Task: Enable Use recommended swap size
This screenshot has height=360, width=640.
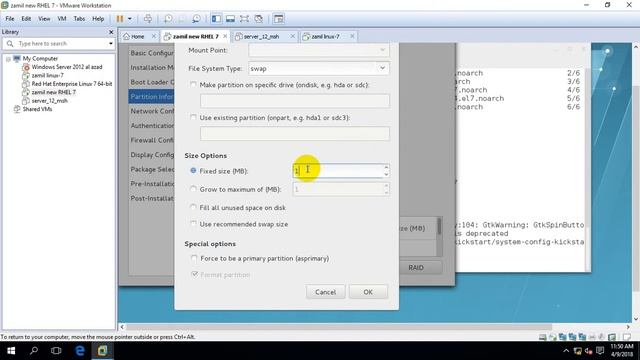Action: pyautogui.click(x=193, y=224)
